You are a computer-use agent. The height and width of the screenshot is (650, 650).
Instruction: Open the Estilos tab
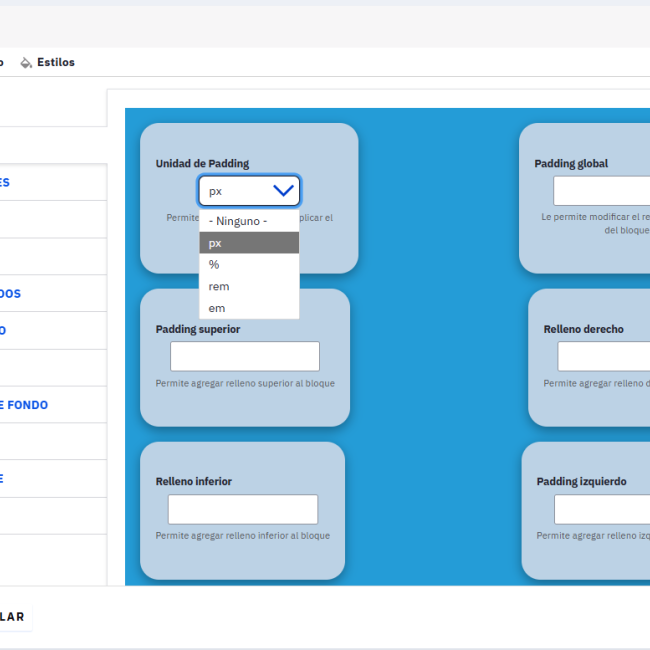pyautogui.click(x=56, y=62)
